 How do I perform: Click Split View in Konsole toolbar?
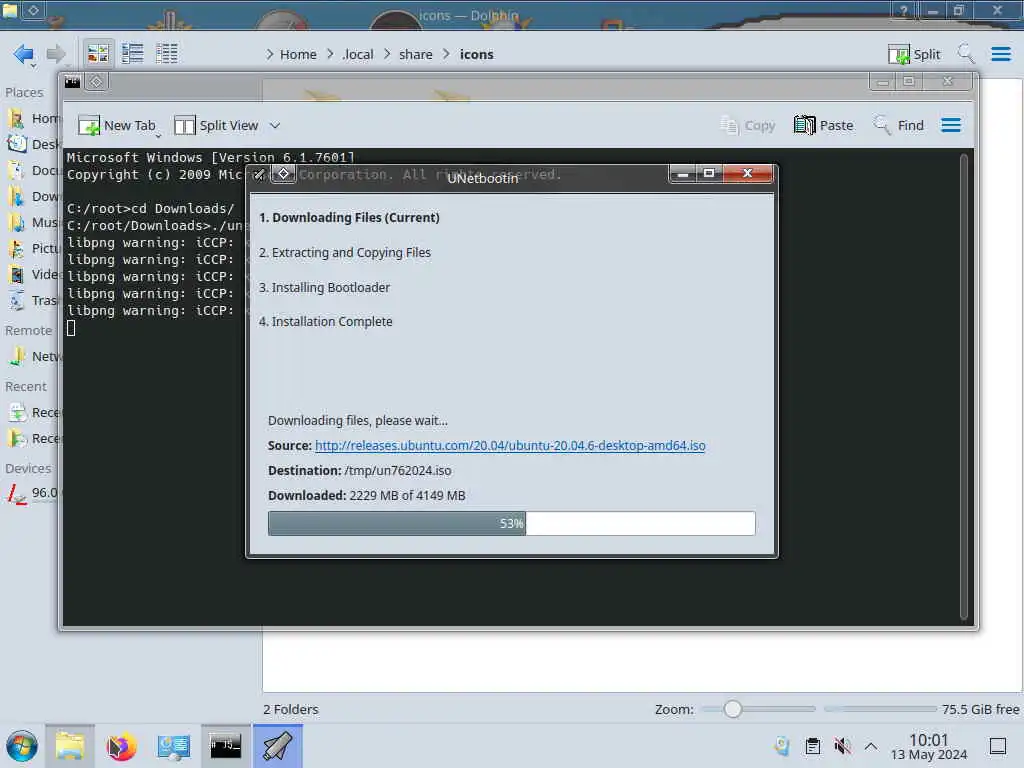[216, 125]
